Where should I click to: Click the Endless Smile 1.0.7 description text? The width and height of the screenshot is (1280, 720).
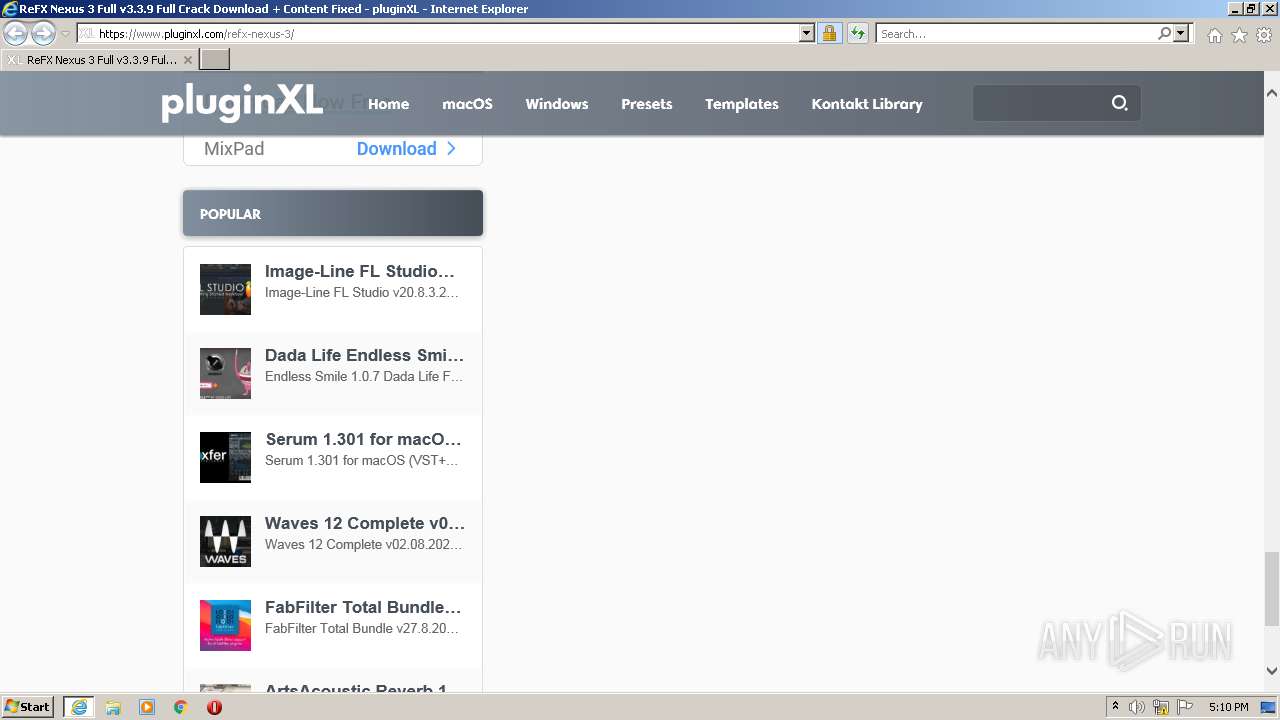click(364, 377)
